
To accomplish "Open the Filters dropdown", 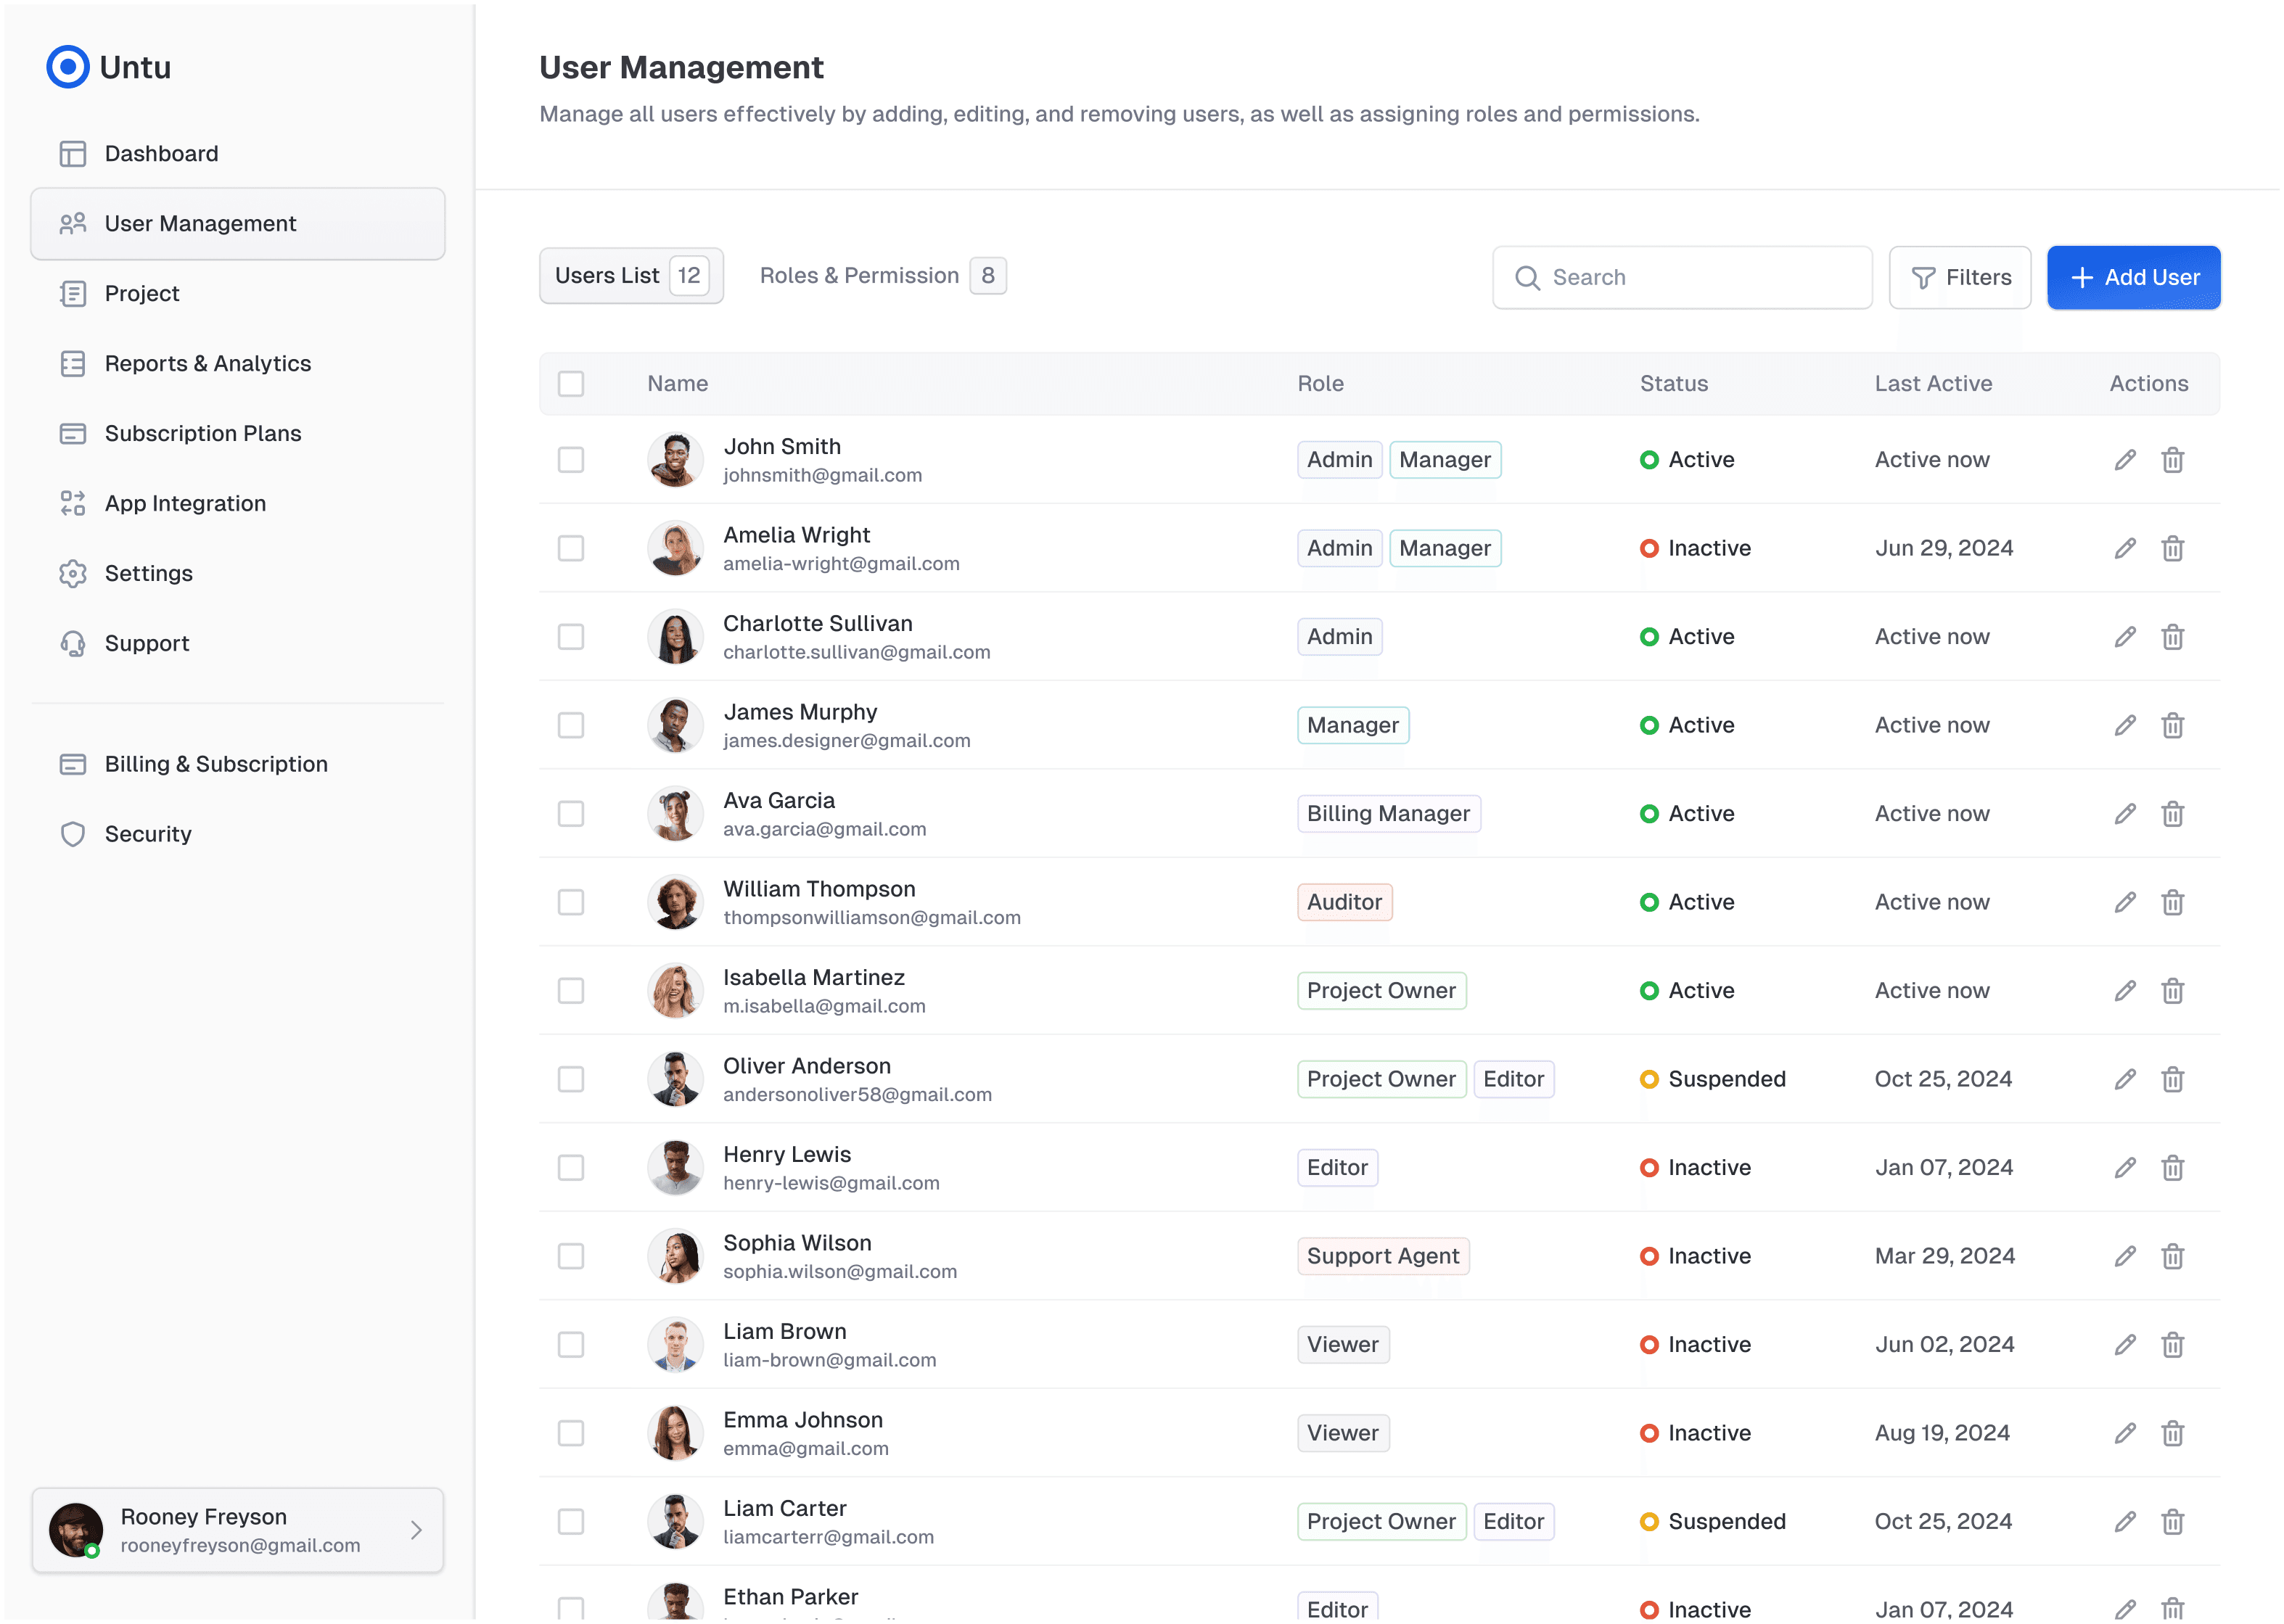I will pos(1960,278).
